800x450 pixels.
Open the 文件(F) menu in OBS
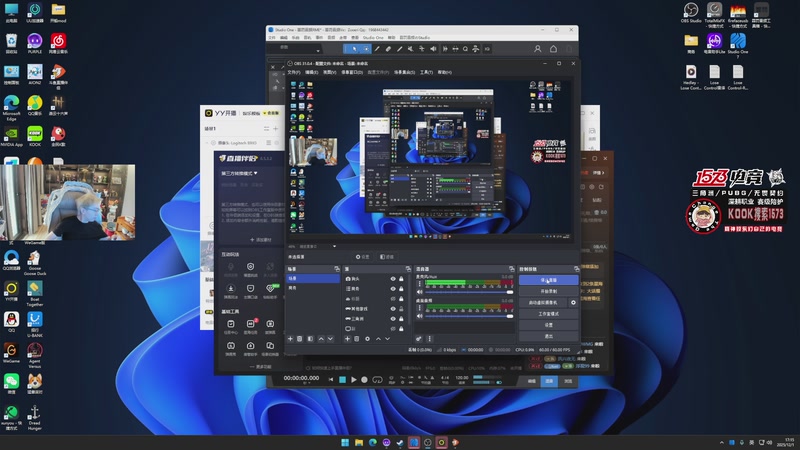pyautogui.click(x=293, y=72)
